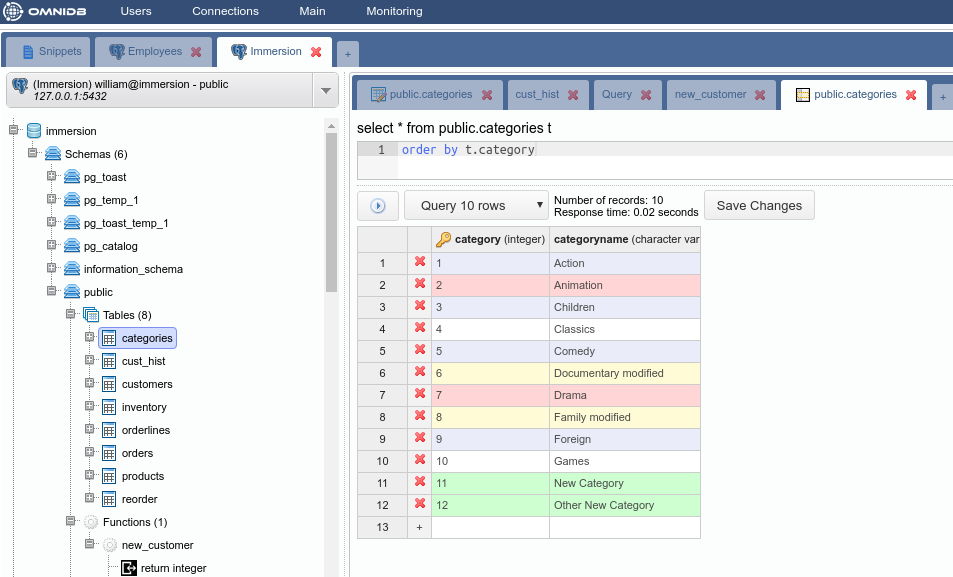Click the primary key icon on category column

point(444,240)
